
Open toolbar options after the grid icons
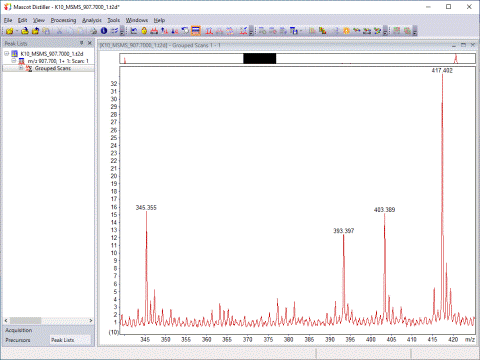(x=415, y=31)
